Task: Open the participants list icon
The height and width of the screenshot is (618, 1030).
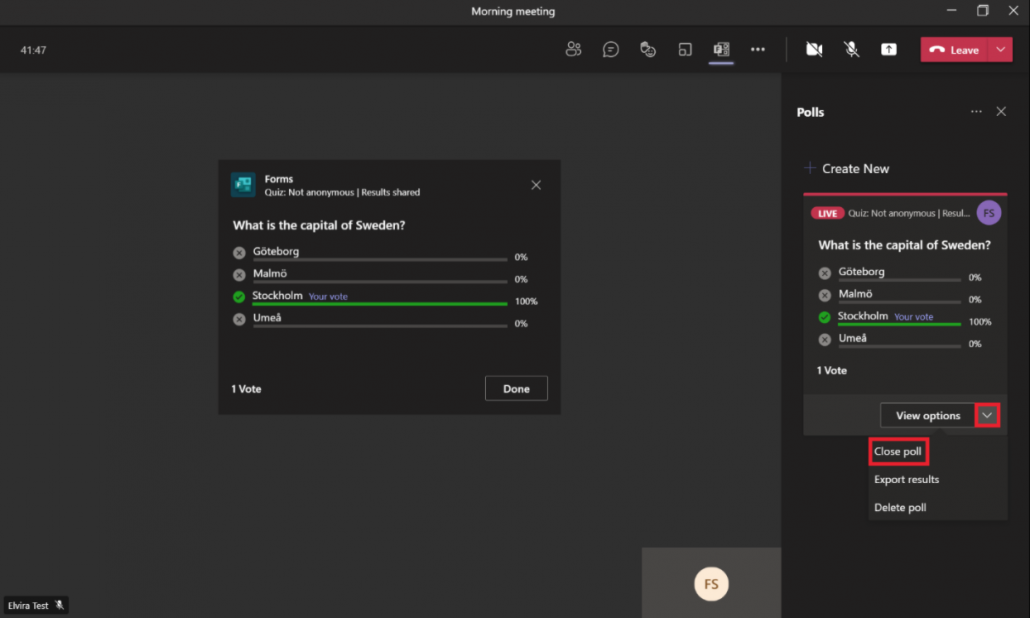Action: click(x=573, y=49)
